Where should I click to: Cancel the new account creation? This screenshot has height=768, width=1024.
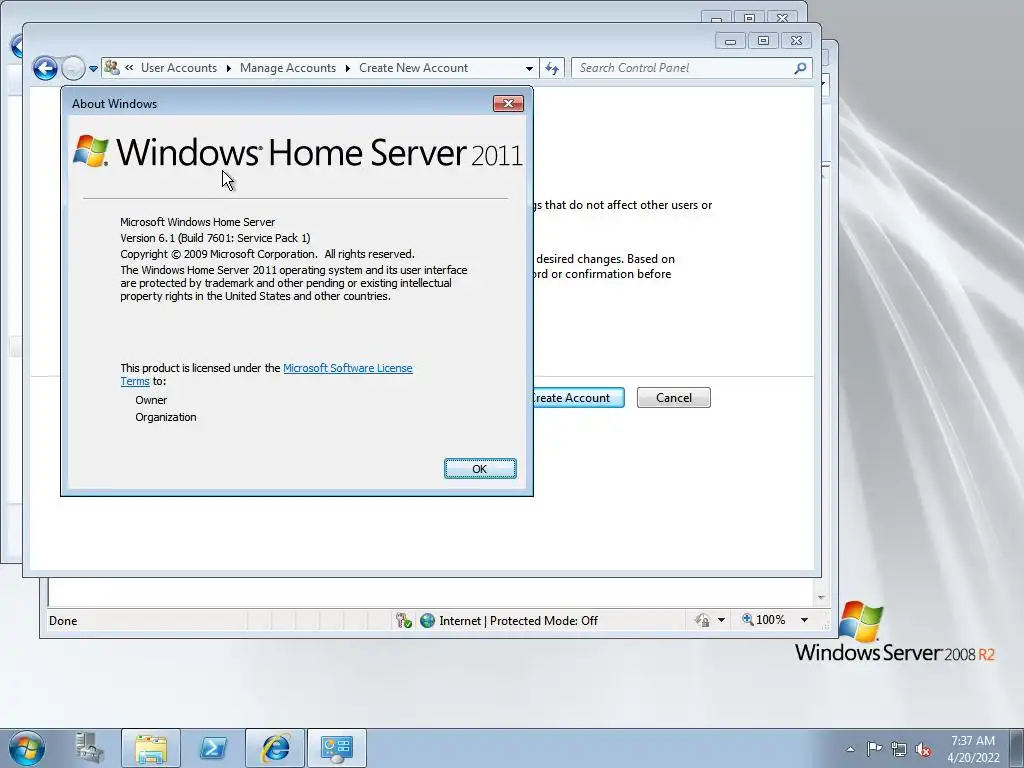tap(673, 398)
